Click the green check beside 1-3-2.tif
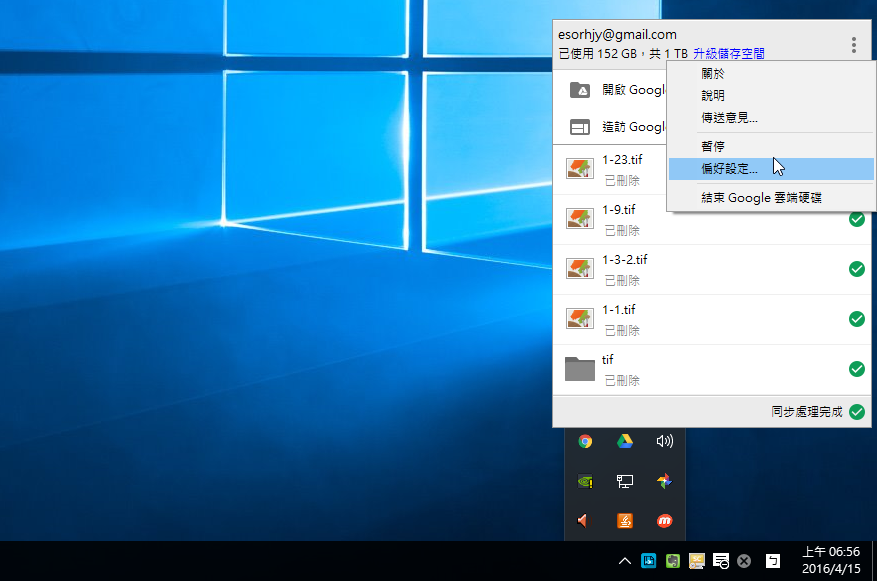877x581 pixels. click(x=856, y=269)
